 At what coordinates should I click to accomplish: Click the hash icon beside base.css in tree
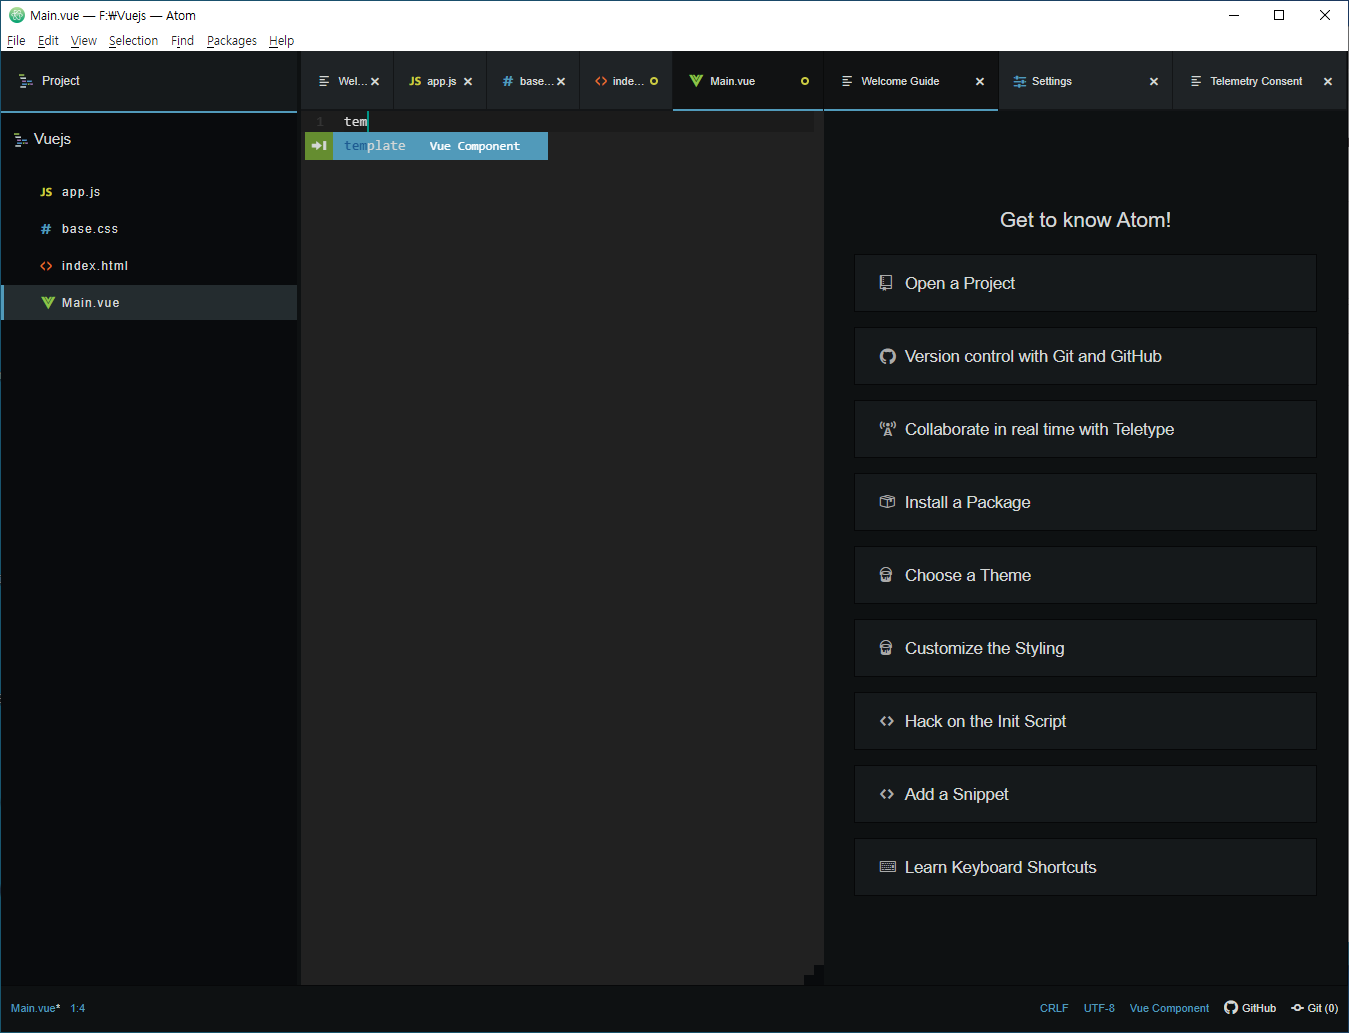pyautogui.click(x=46, y=229)
